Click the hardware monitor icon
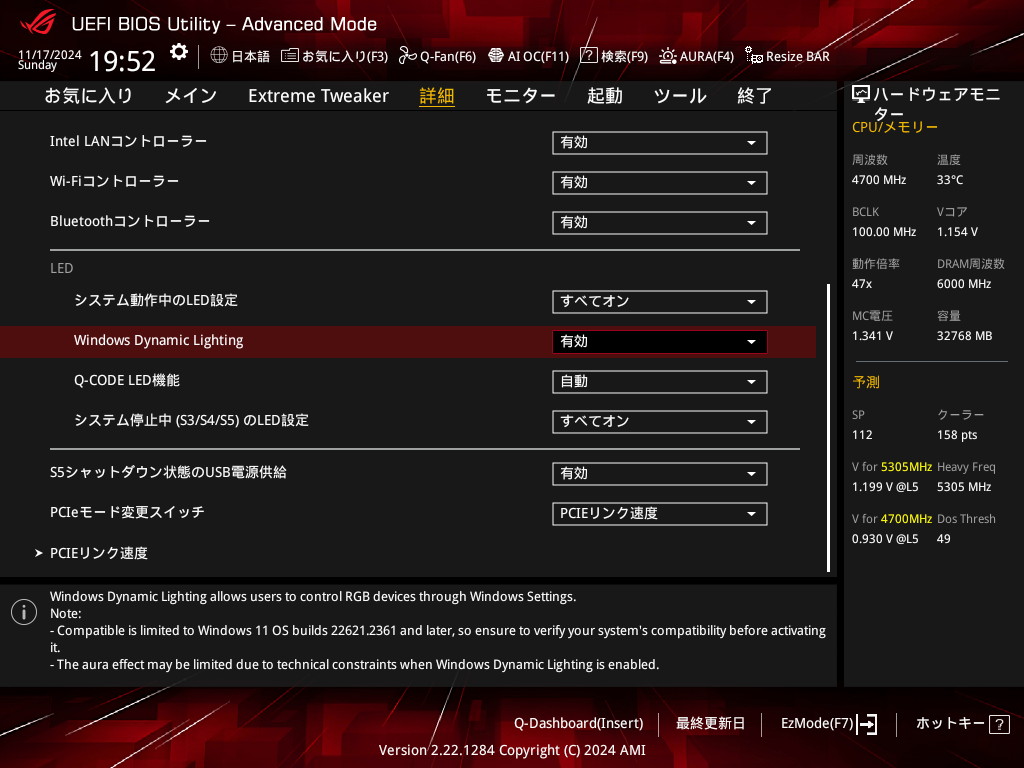 click(861, 95)
